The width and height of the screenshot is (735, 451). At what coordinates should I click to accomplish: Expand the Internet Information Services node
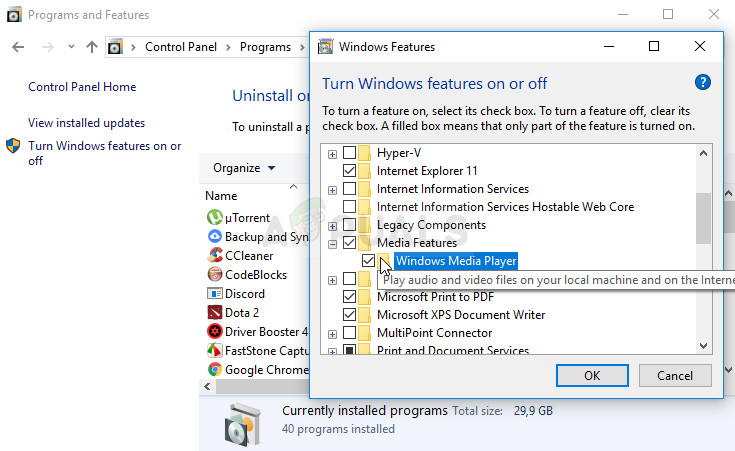332,189
